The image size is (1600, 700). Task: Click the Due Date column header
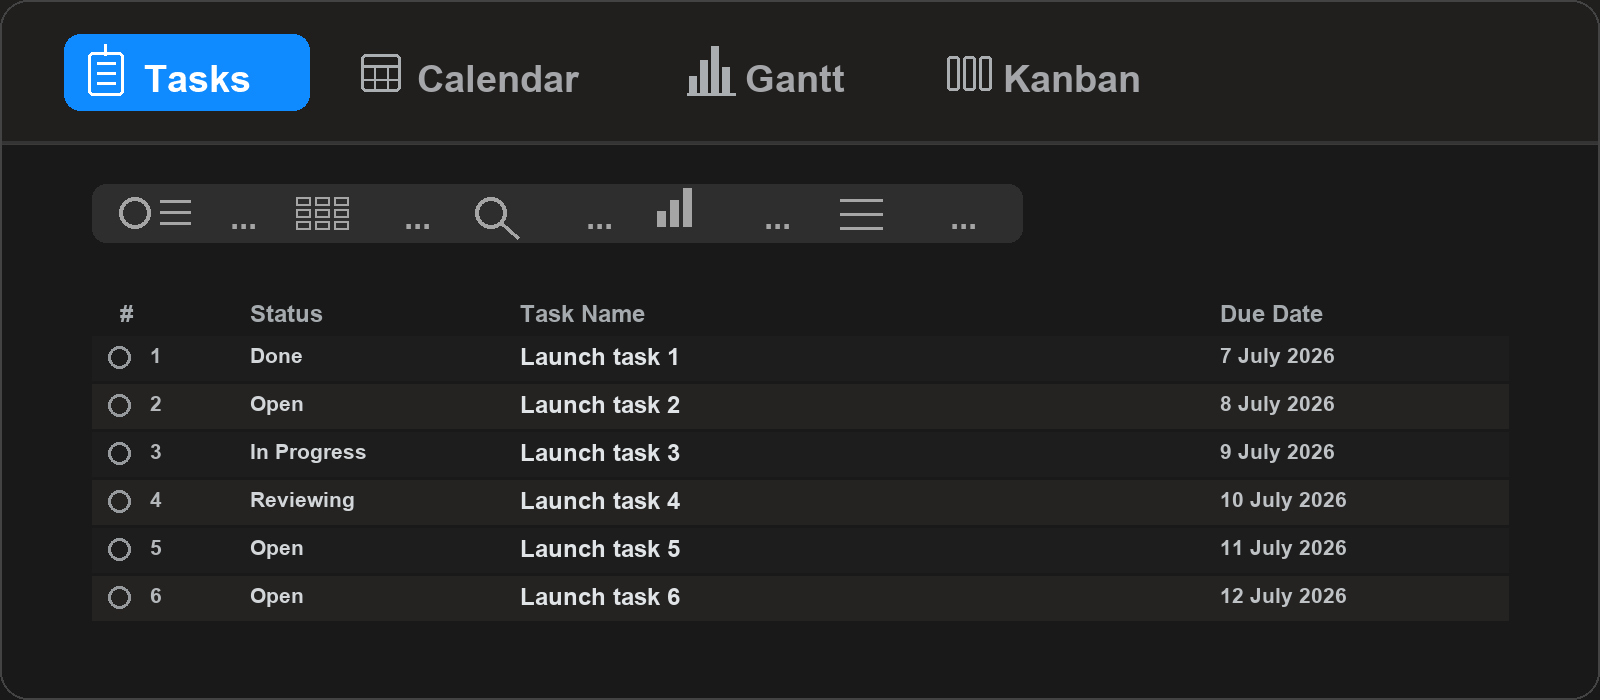1271,314
